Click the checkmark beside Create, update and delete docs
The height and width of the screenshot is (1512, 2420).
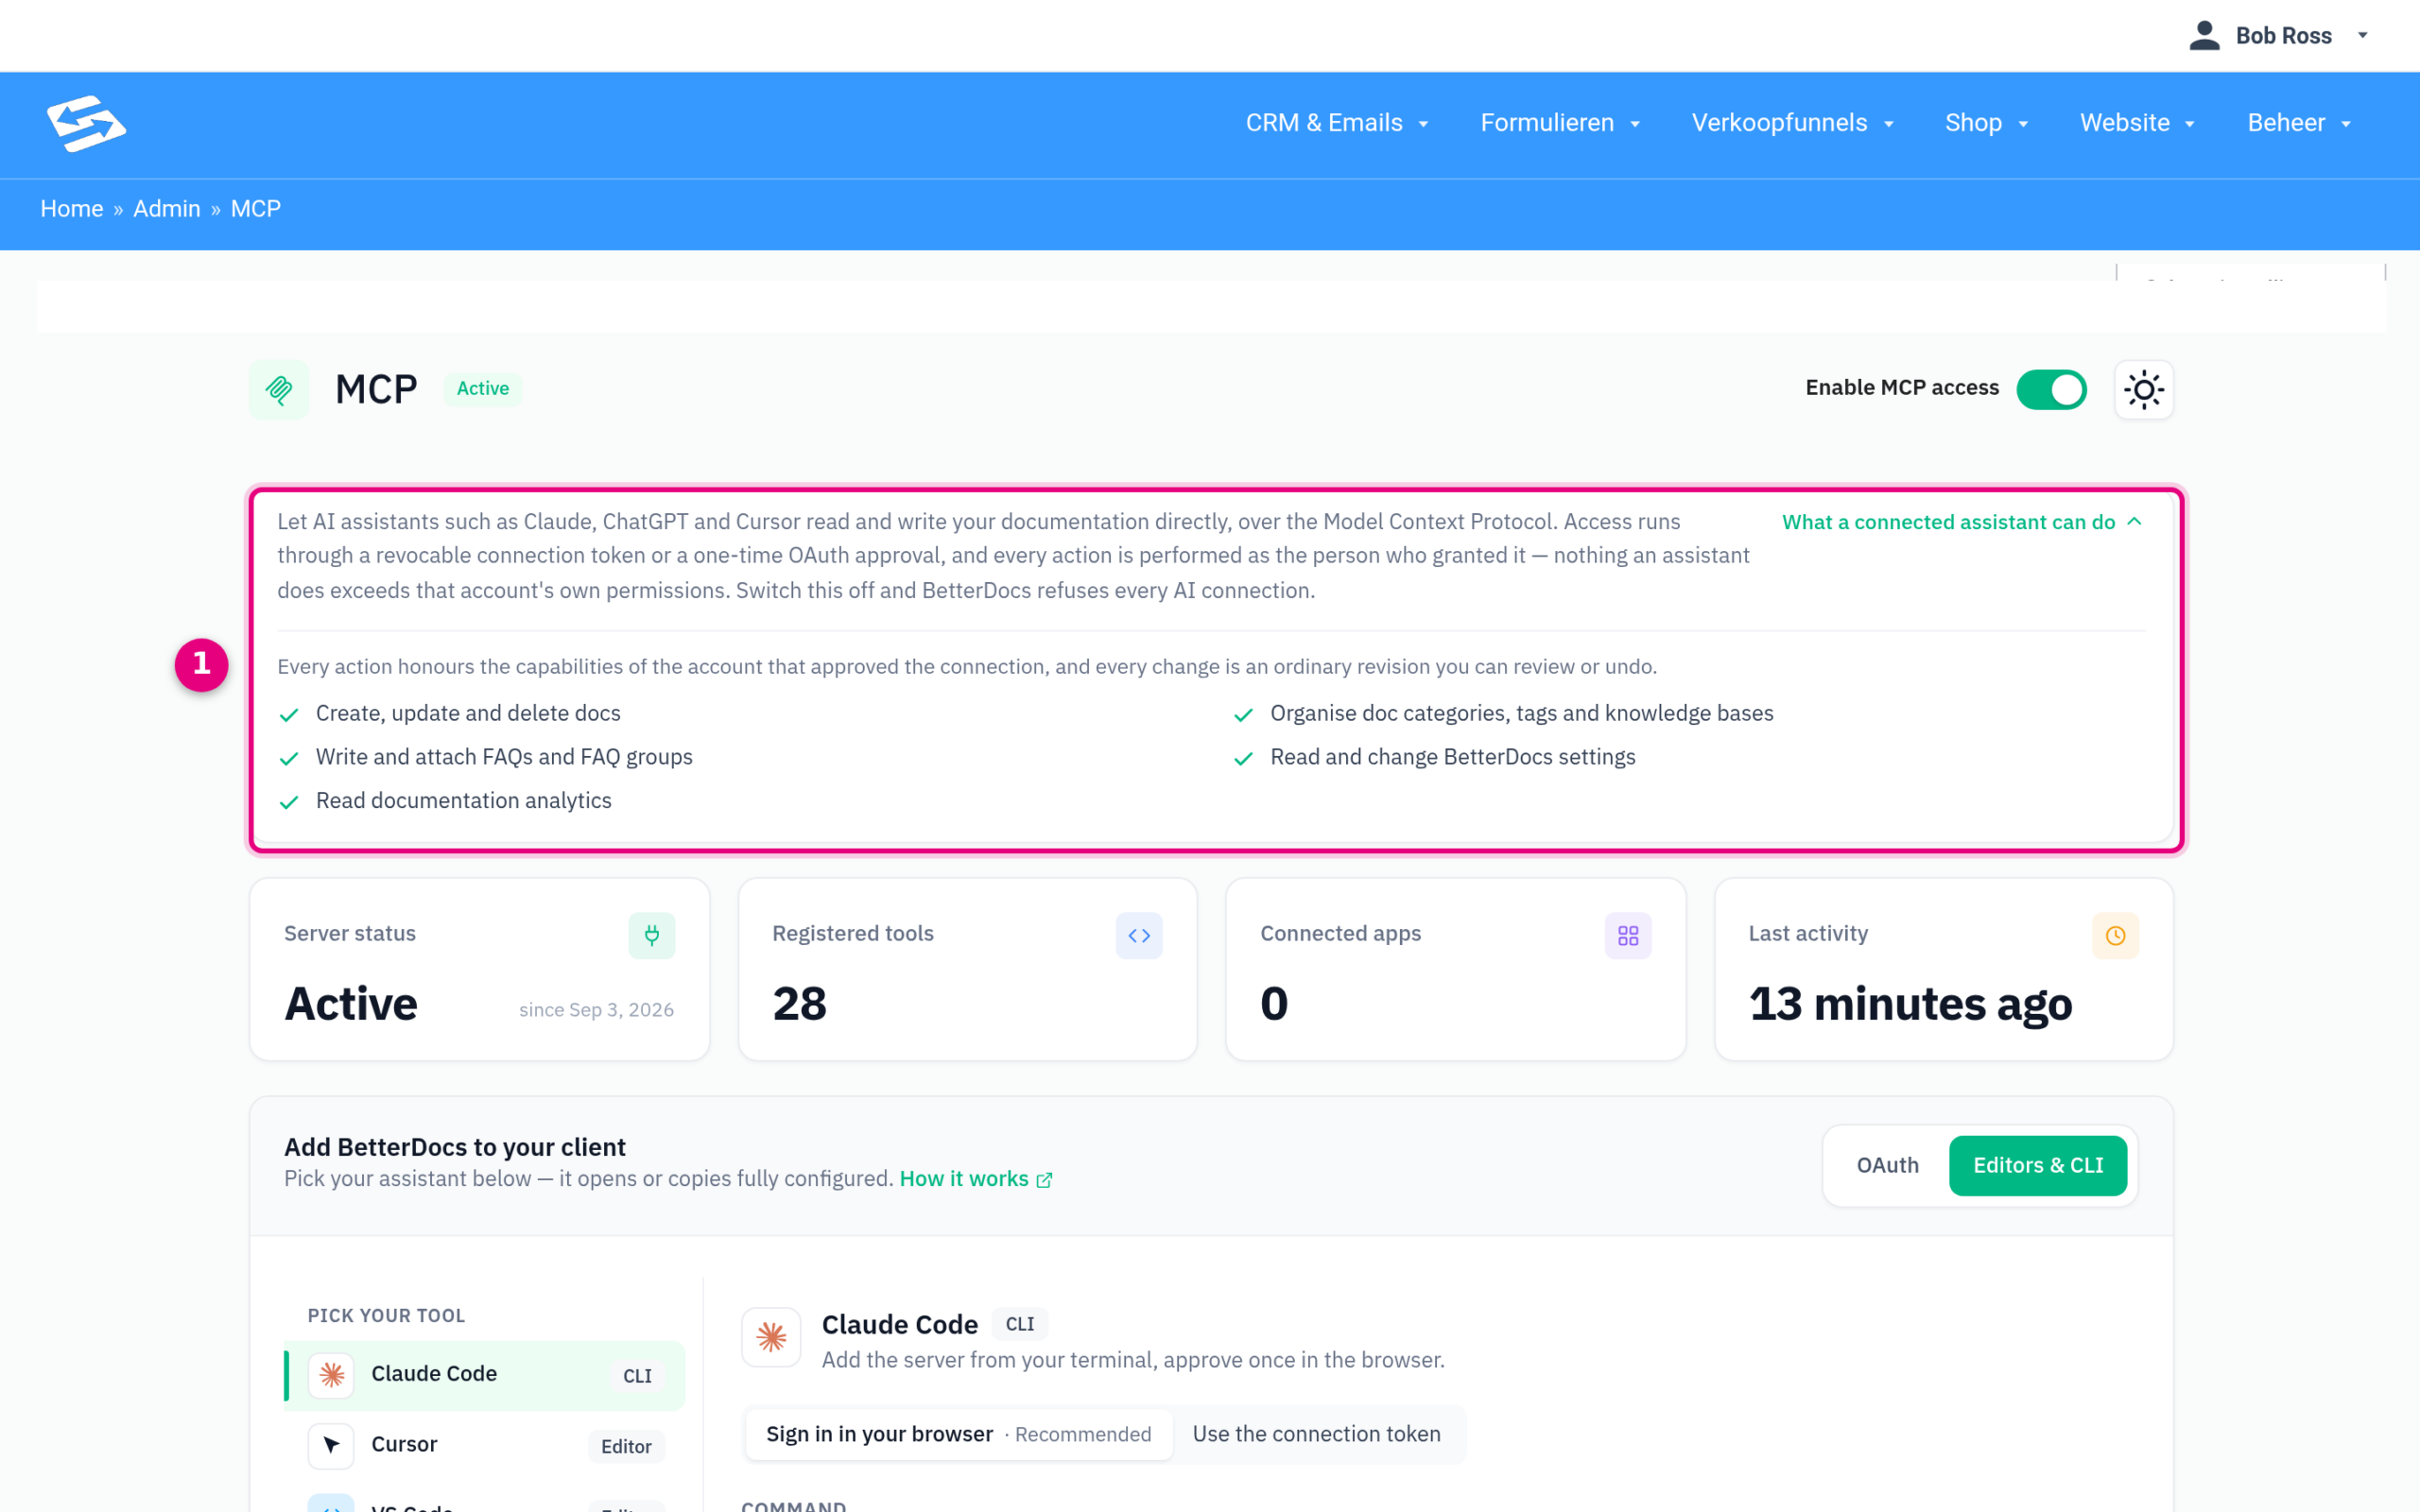pos(289,714)
